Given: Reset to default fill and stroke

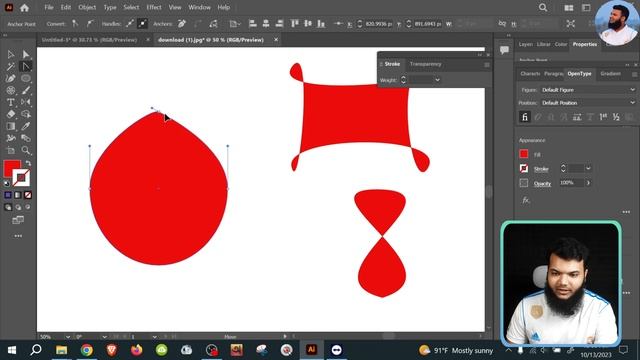Looking at the screenshot, I should pyautogui.click(x=7, y=183).
